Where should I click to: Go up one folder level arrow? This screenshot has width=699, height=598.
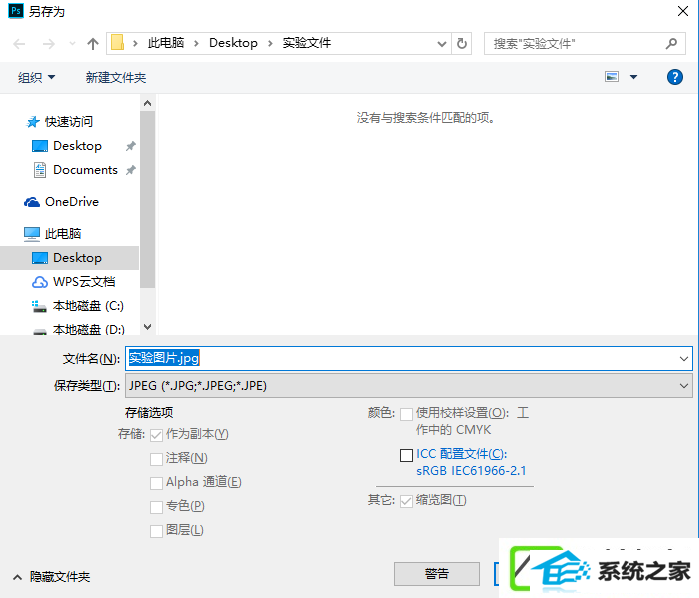pos(93,44)
